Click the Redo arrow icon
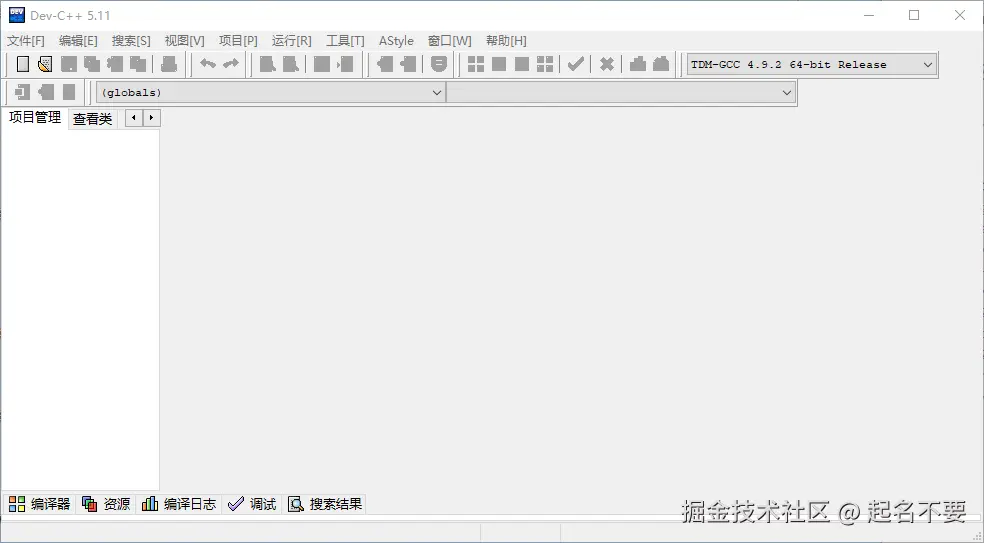This screenshot has width=984, height=543. [x=231, y=64]
